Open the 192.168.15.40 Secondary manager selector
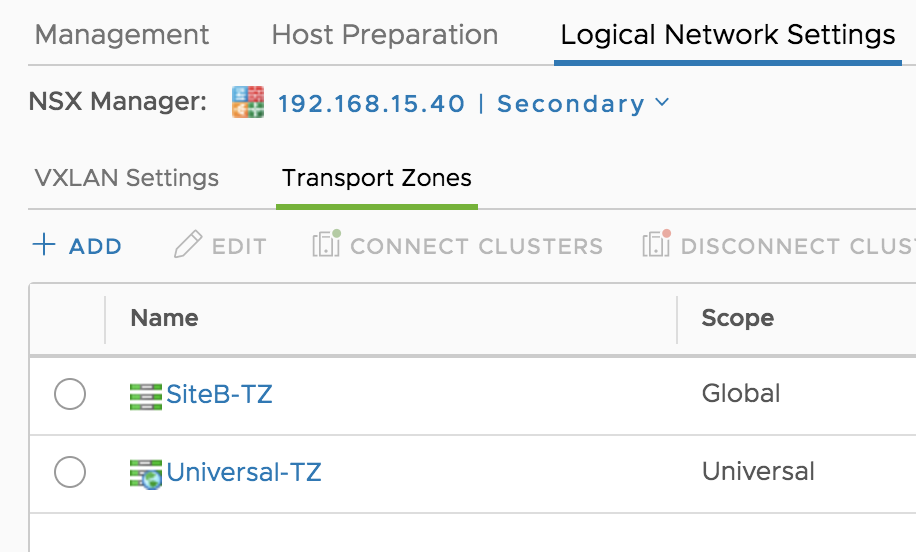 pos(473,103)
